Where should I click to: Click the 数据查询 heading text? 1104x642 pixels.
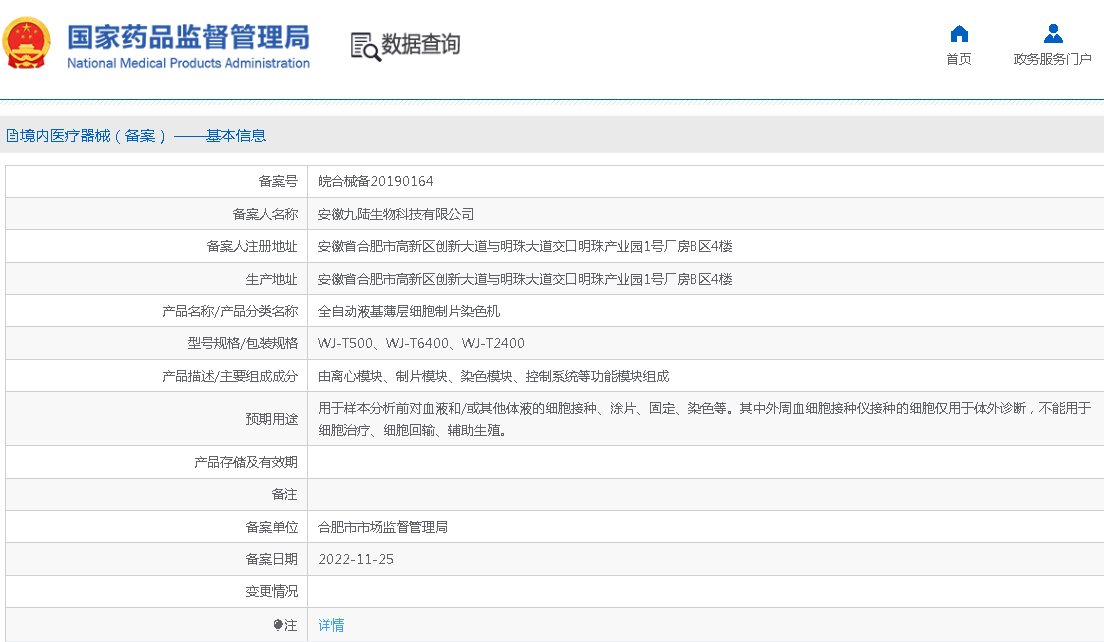point(421,45)
